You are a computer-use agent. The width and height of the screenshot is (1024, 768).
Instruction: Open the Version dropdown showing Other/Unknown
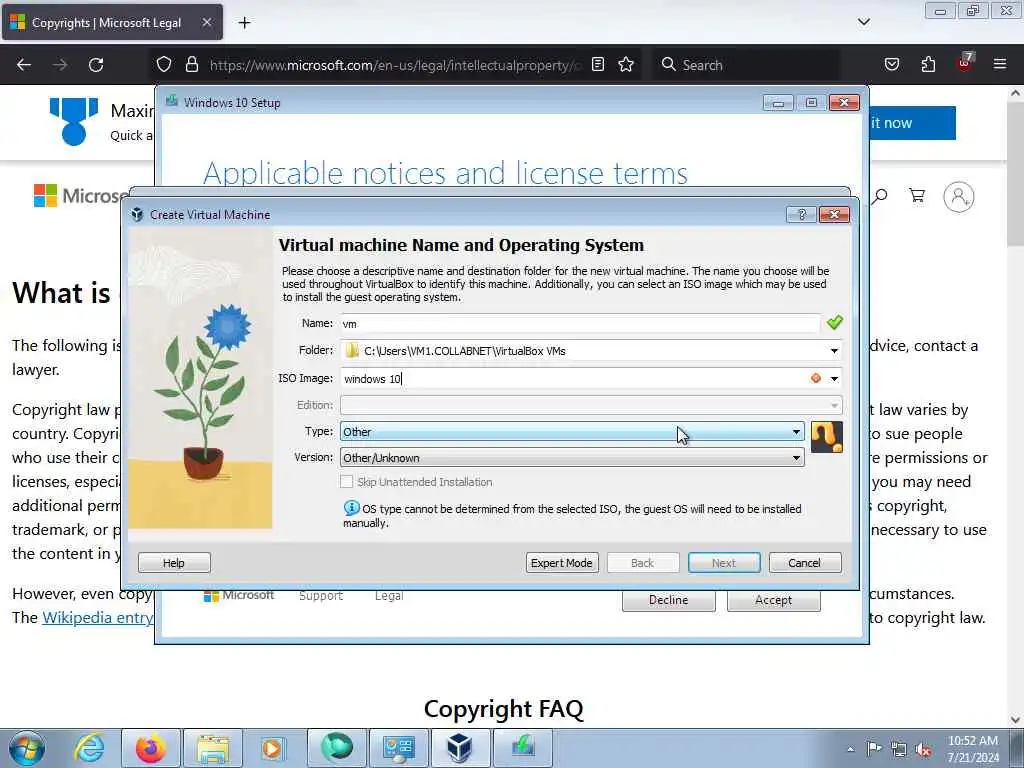click(572, 458)
